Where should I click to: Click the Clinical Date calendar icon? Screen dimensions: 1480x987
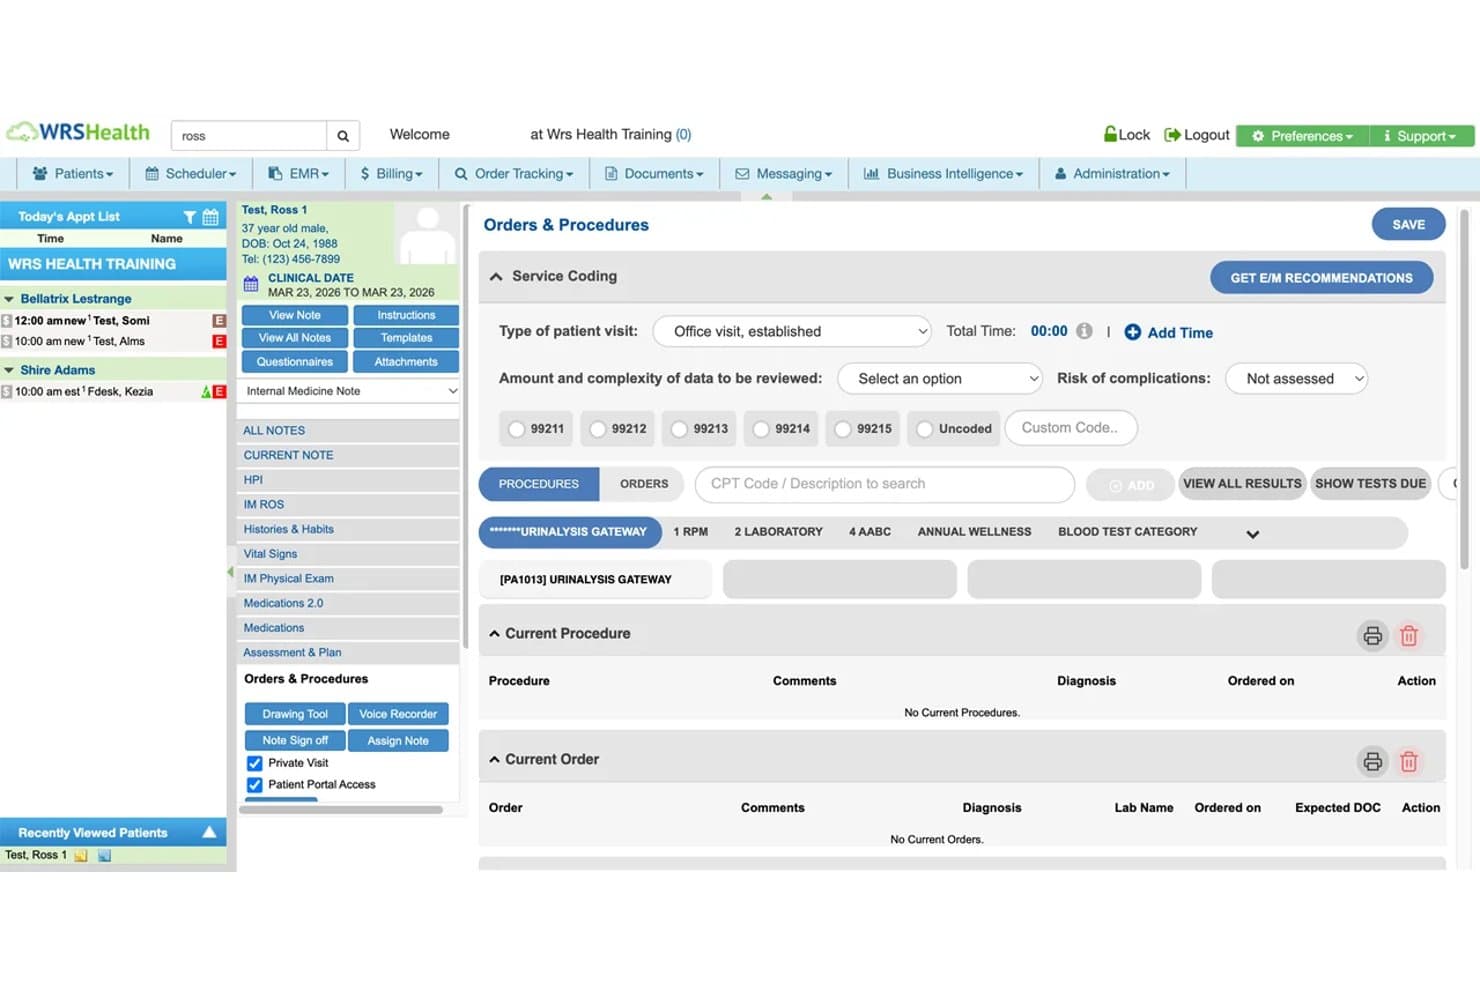[251, 285]
